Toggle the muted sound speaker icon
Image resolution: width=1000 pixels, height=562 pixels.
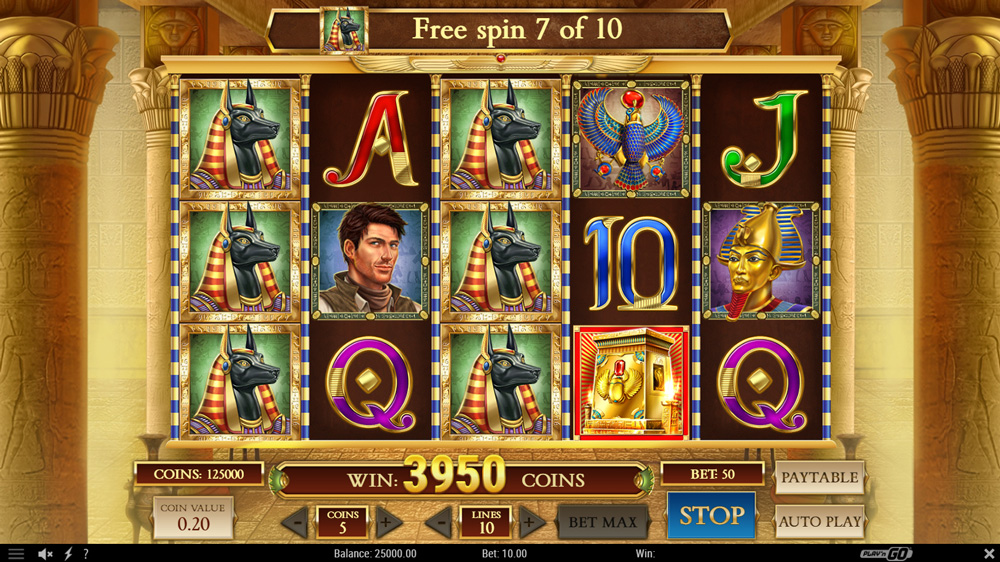pyautogui.click(x=45, y=554)
